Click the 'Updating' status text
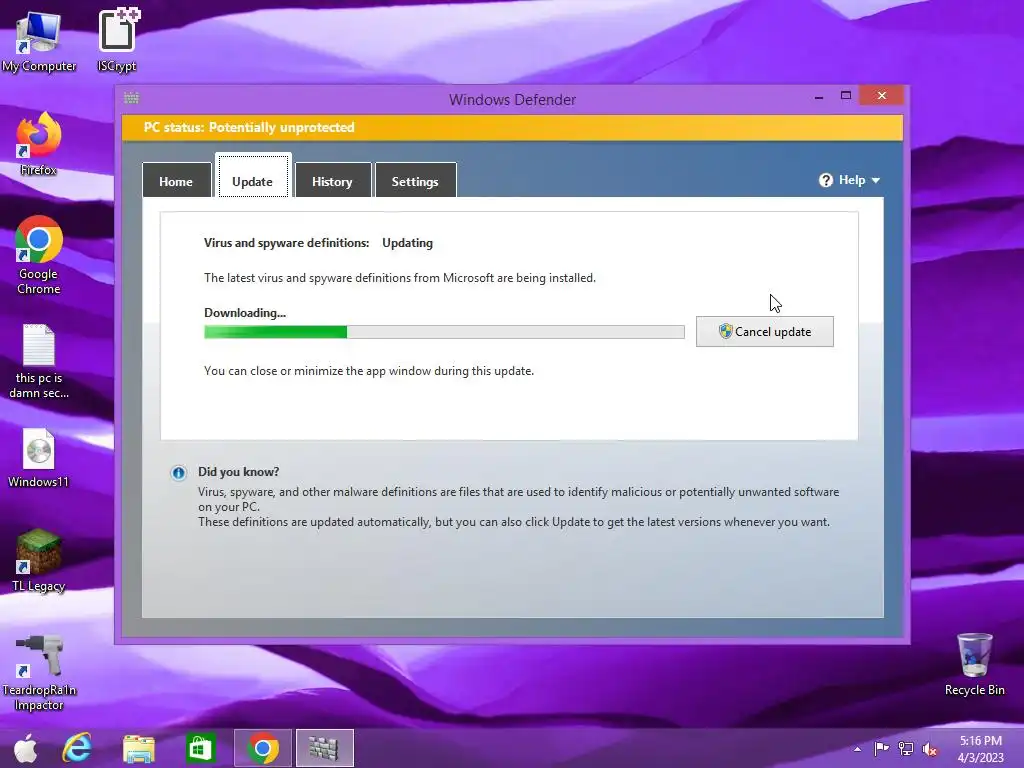Image resolution: width=1024 pixels, height=768 pixels. [408, 243]
